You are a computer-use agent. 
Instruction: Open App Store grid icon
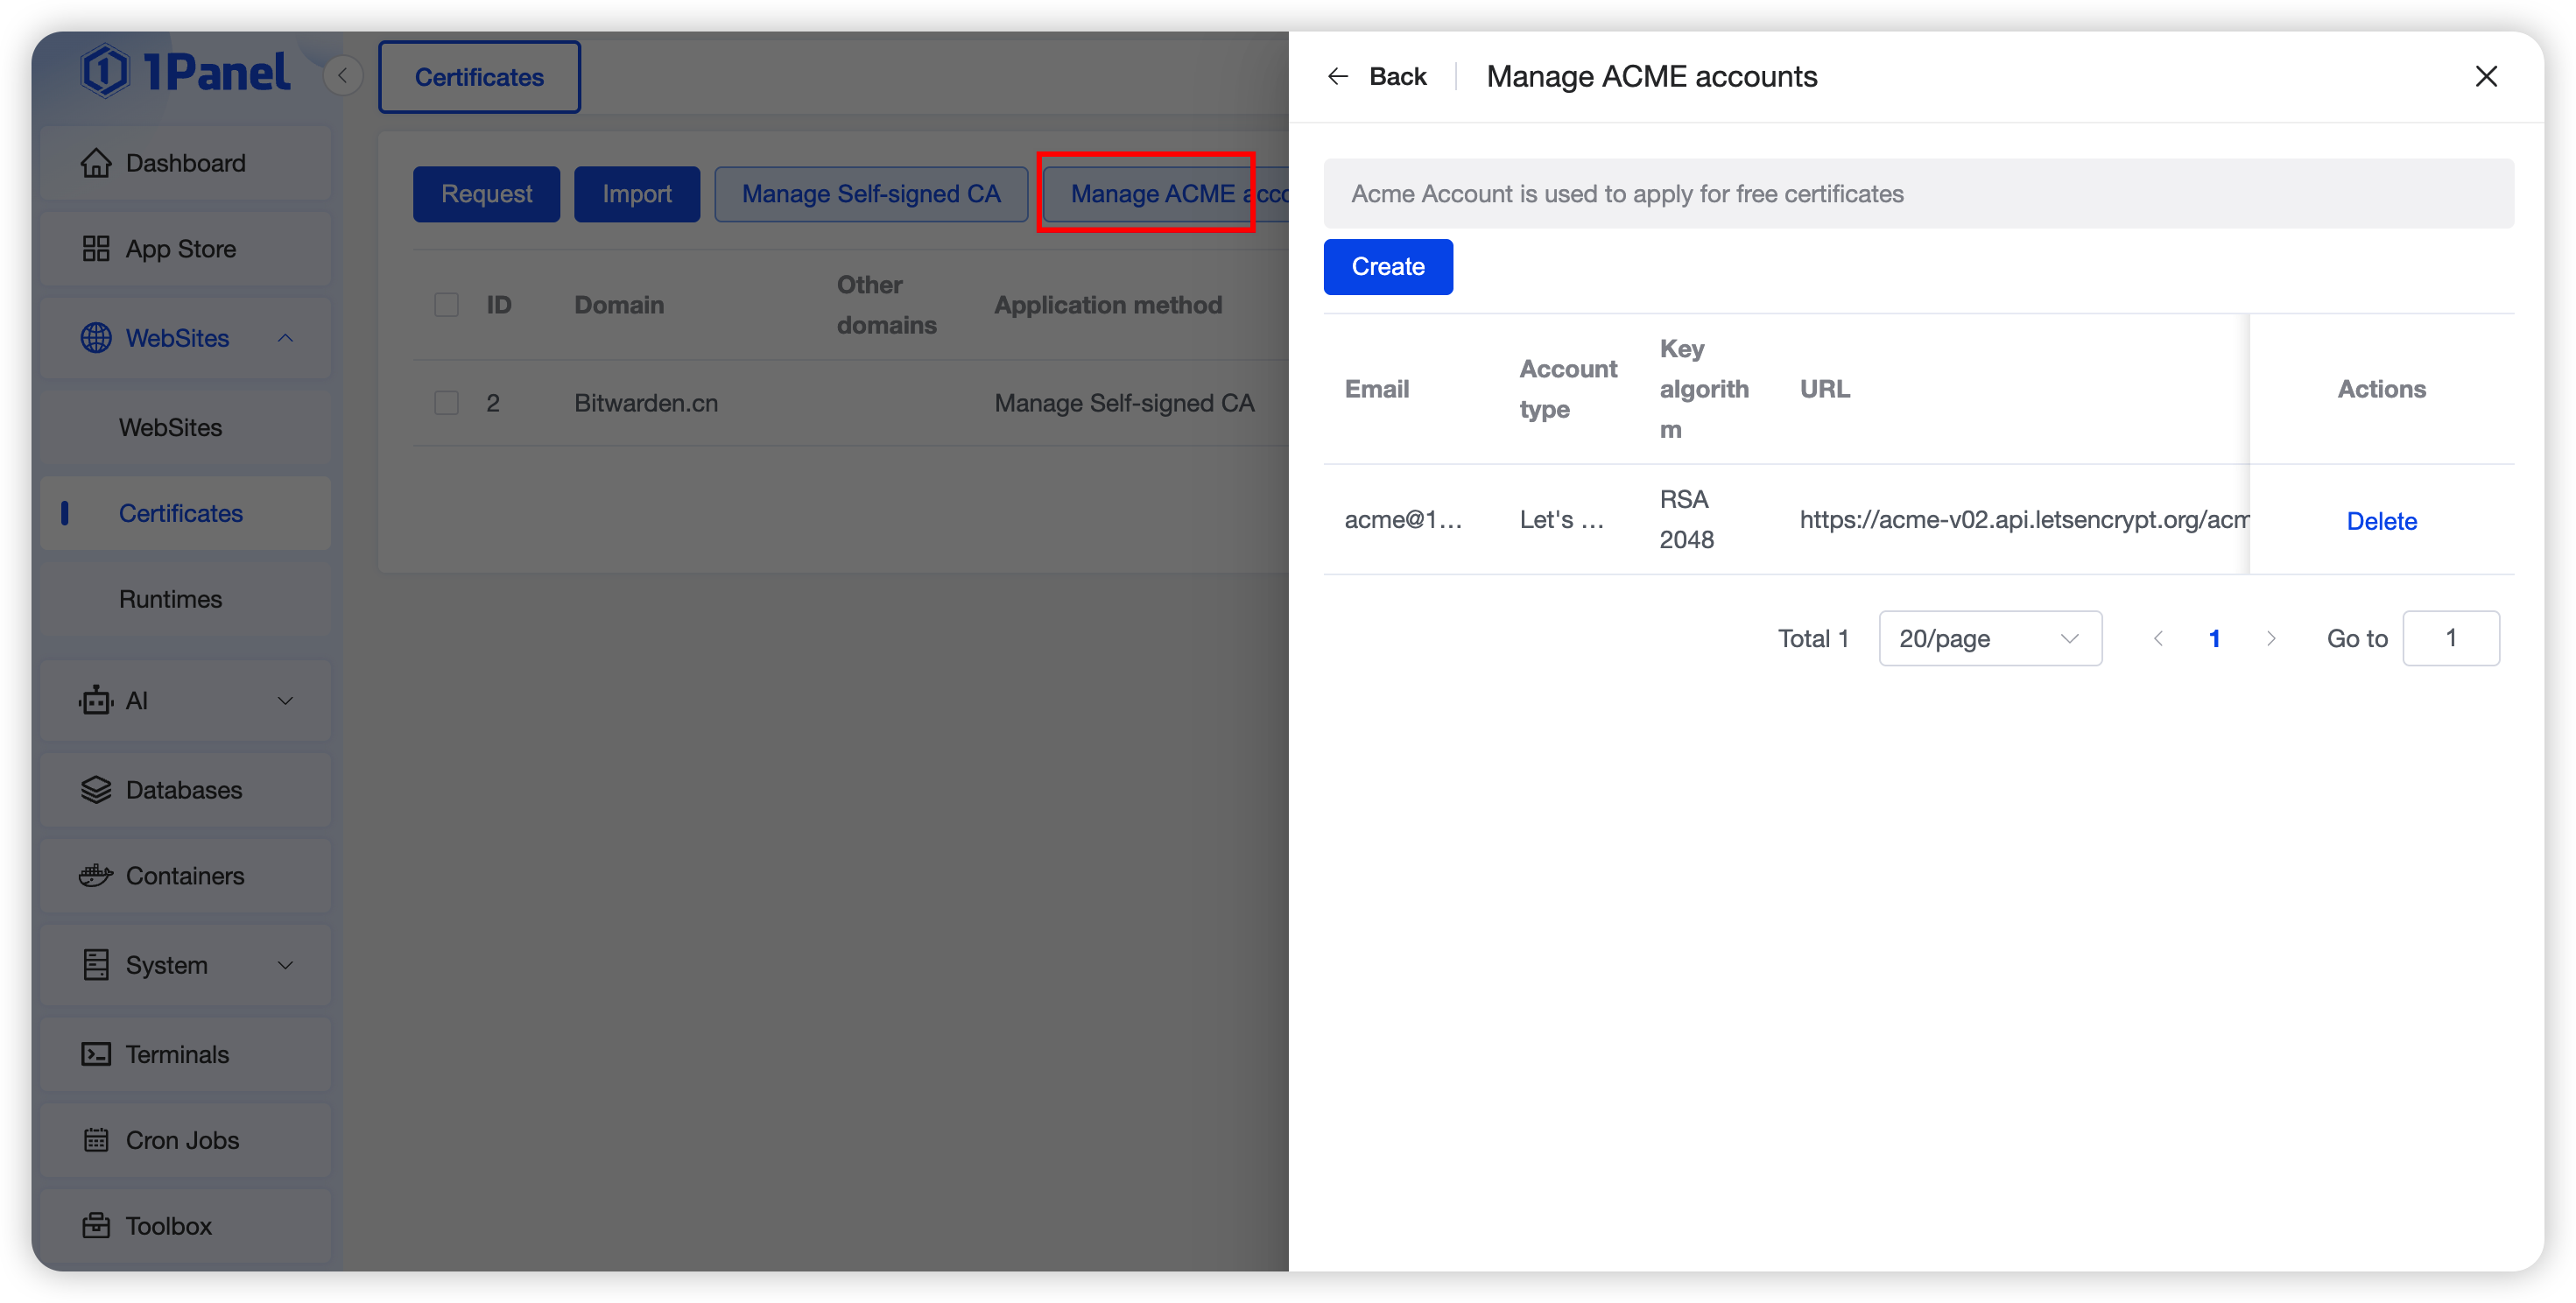pos(96,249)
